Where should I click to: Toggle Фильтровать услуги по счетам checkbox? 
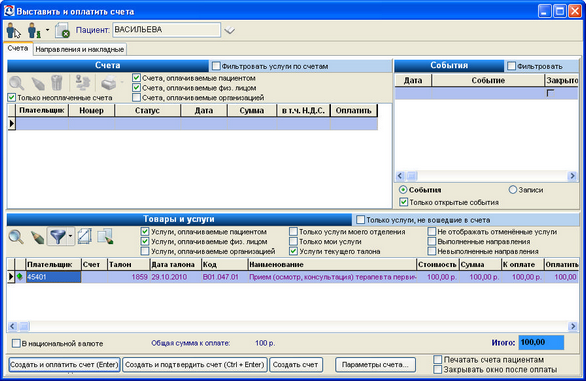coord(216,66)
